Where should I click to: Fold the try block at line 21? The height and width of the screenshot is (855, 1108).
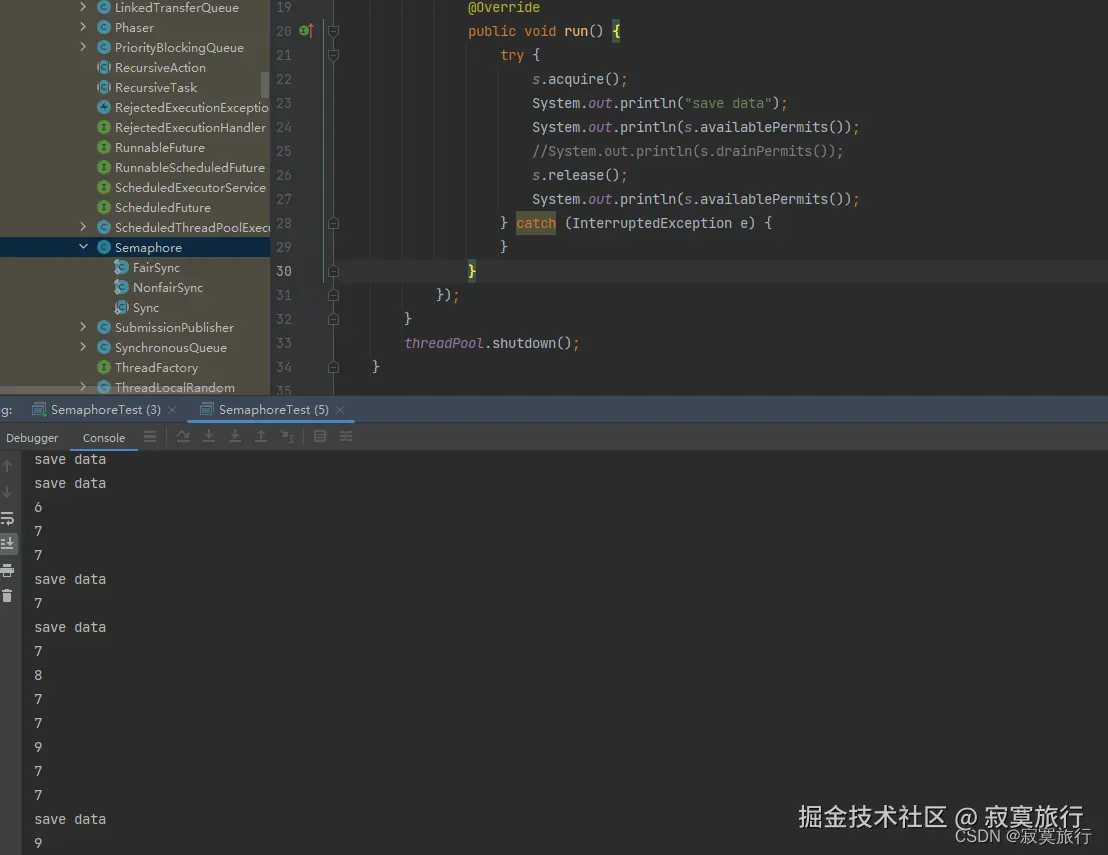pos(334,55)
